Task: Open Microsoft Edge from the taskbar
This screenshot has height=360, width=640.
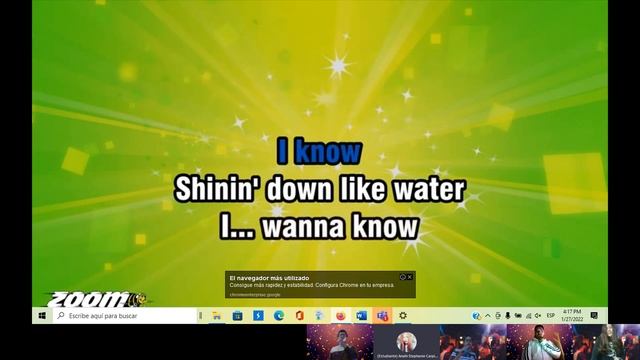Action: pyautogui.click(x=279, y=316)
